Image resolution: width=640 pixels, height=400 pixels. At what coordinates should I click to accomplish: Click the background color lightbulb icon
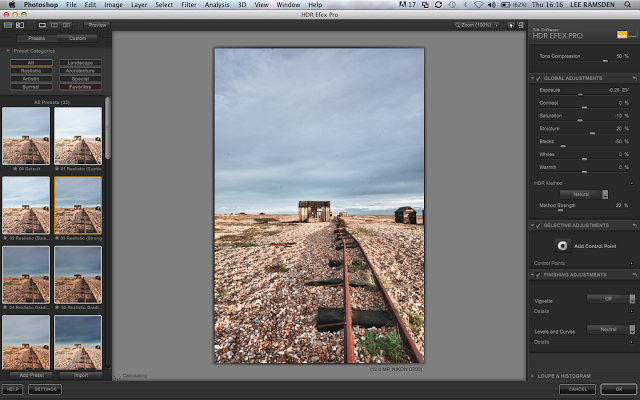[511, 25]
